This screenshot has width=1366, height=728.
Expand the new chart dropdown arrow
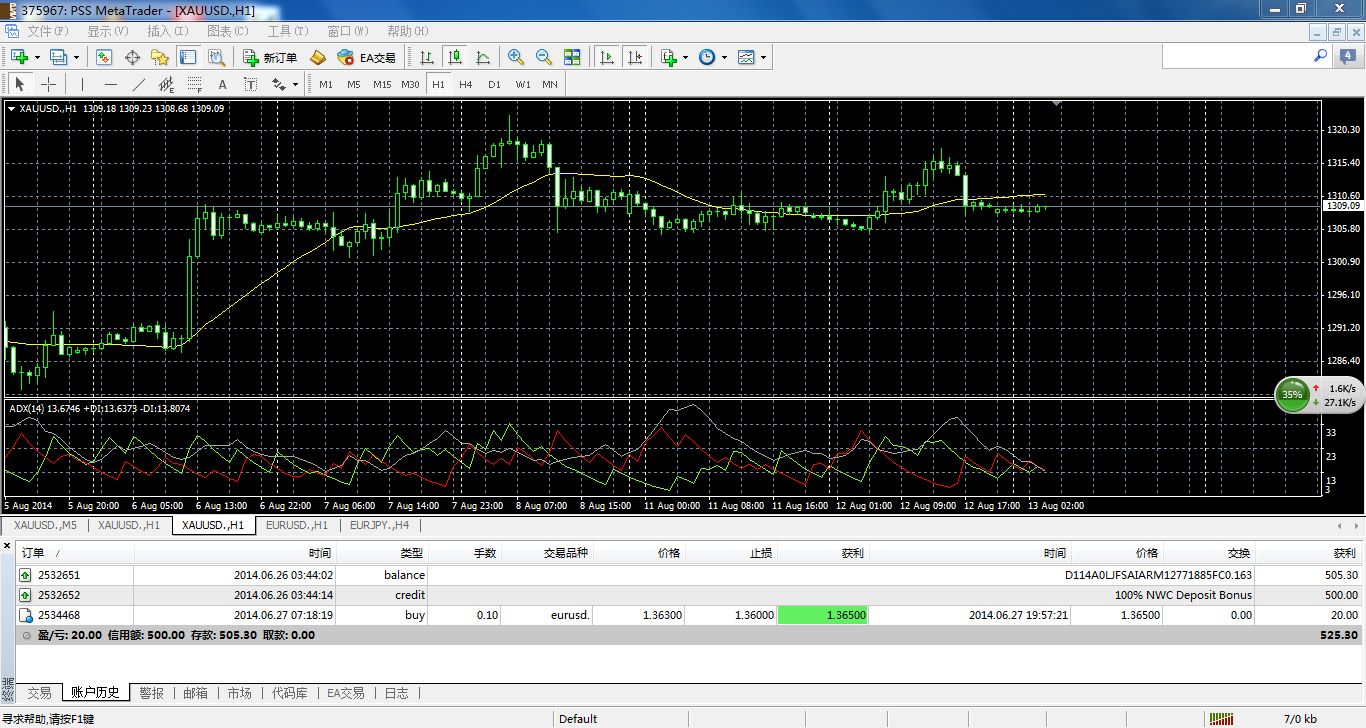click(x=37, y=58)
